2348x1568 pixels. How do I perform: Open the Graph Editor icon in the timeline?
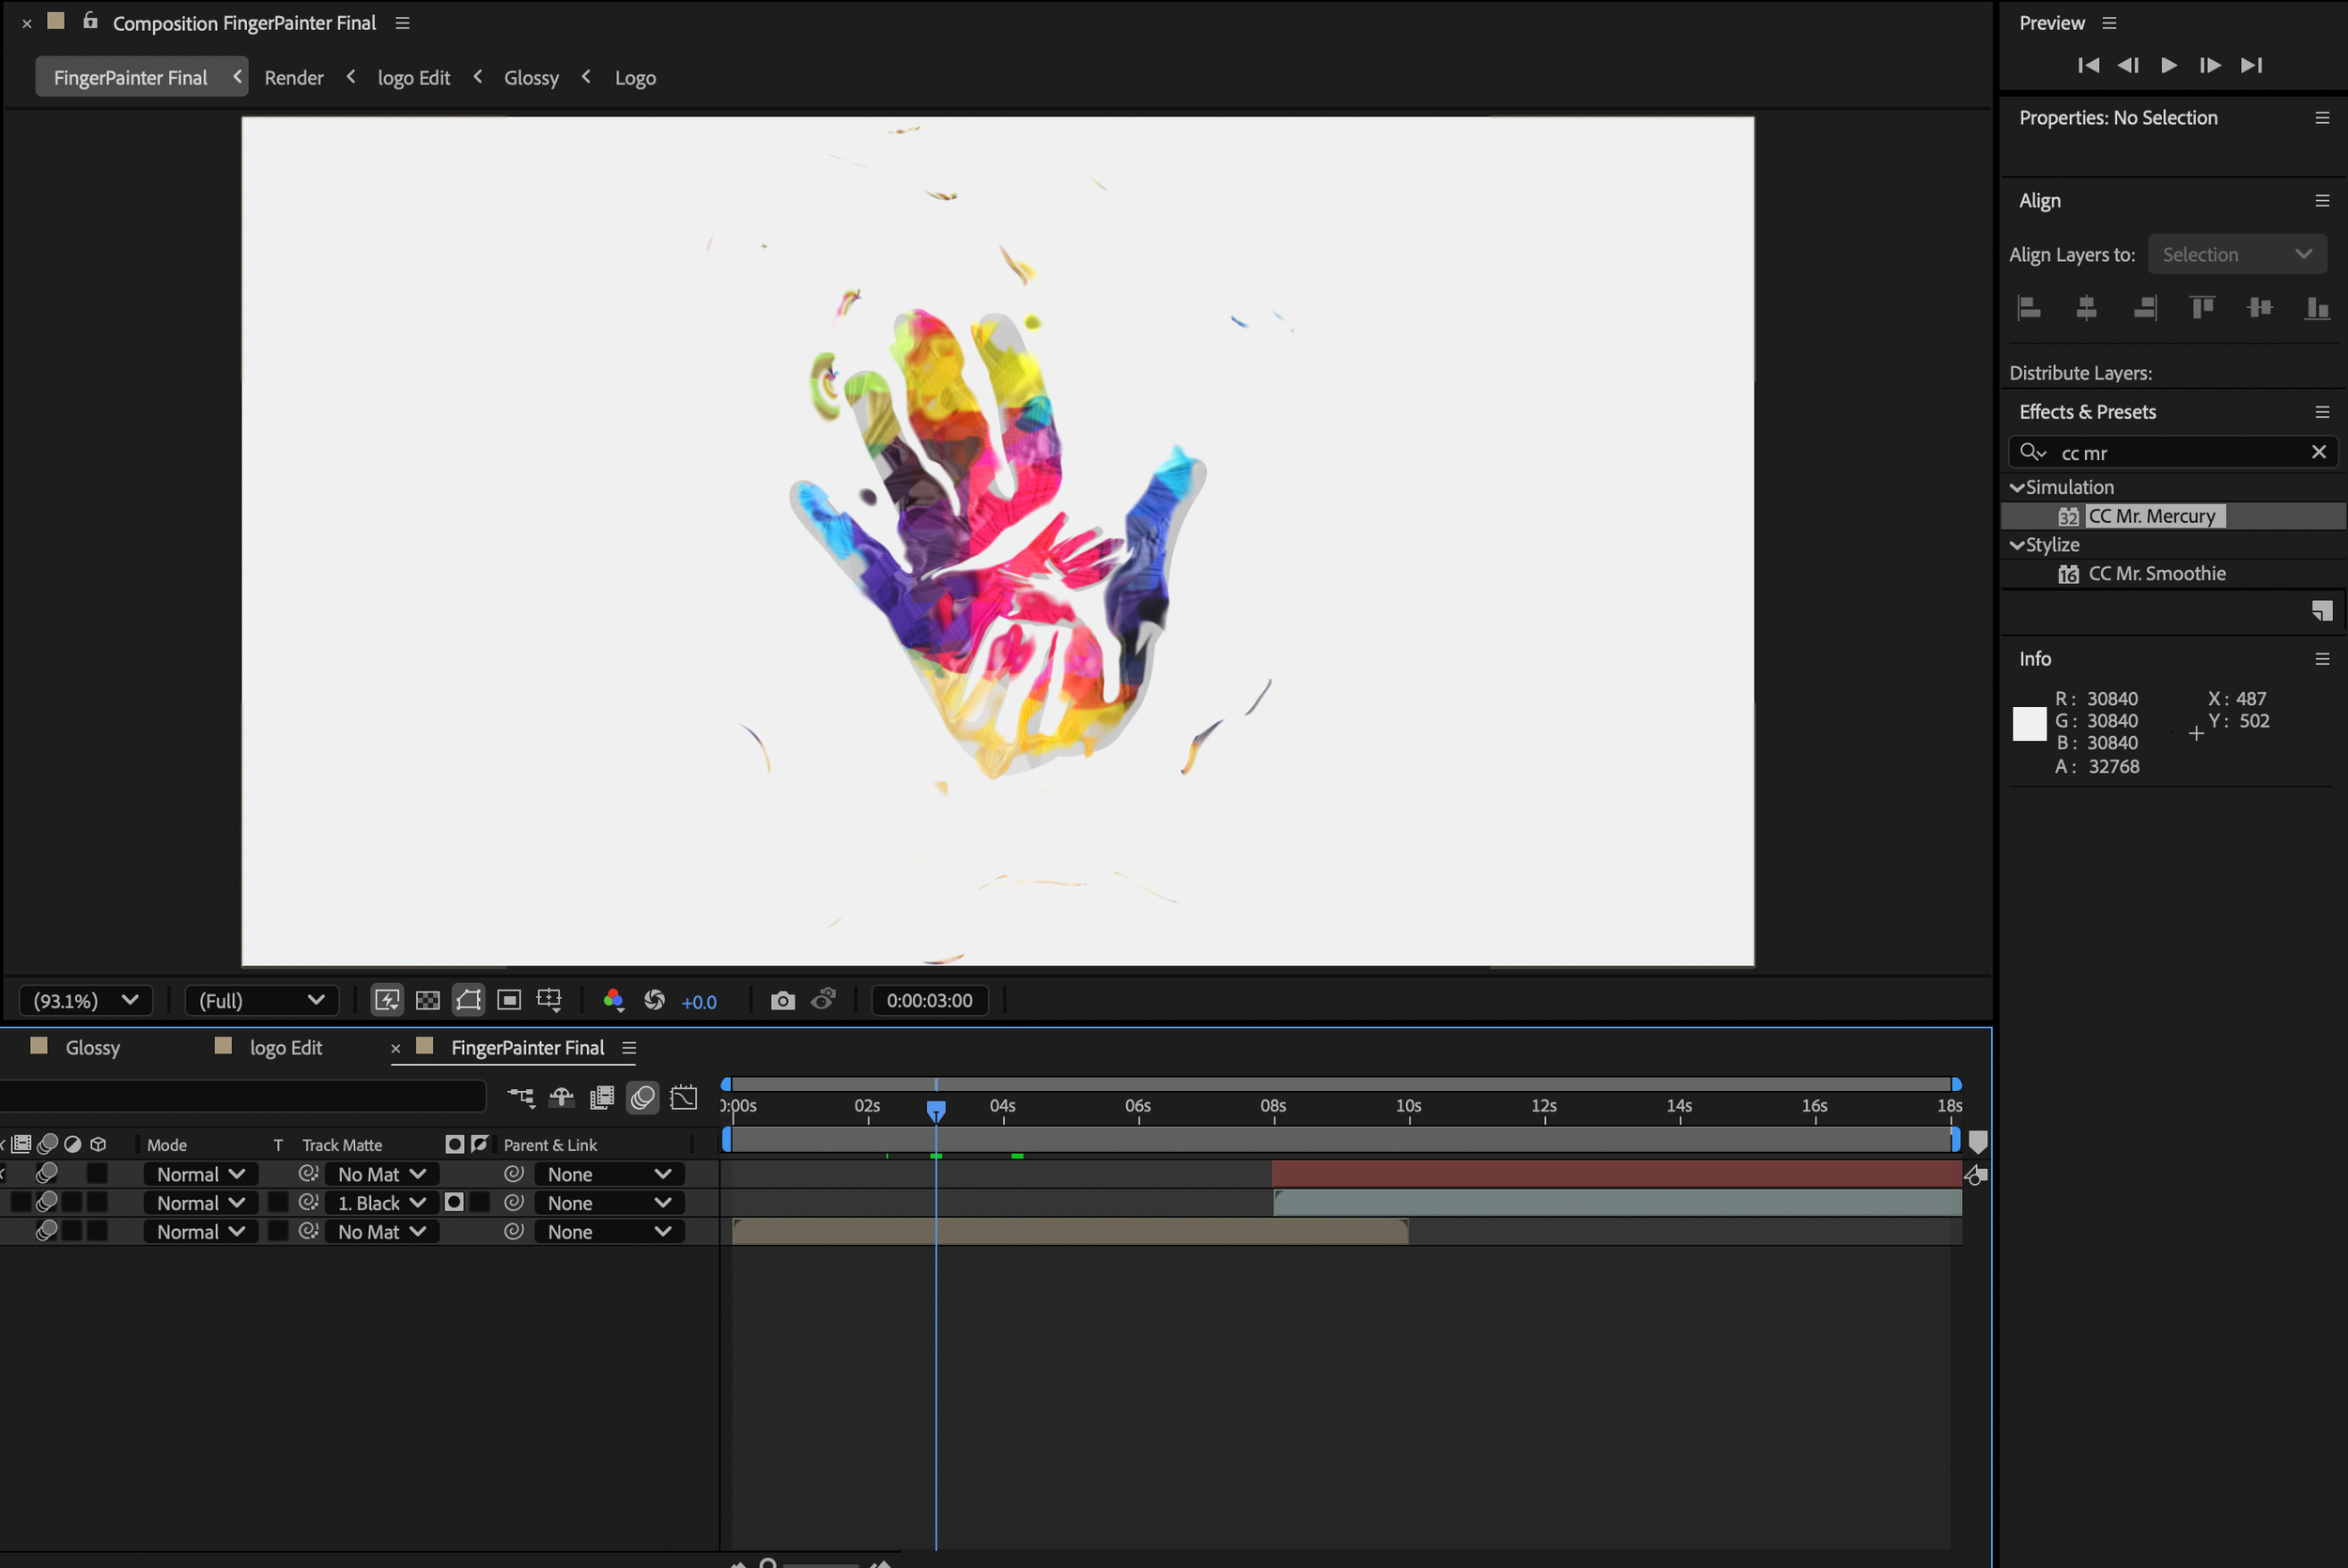(x=684, y=1097)
